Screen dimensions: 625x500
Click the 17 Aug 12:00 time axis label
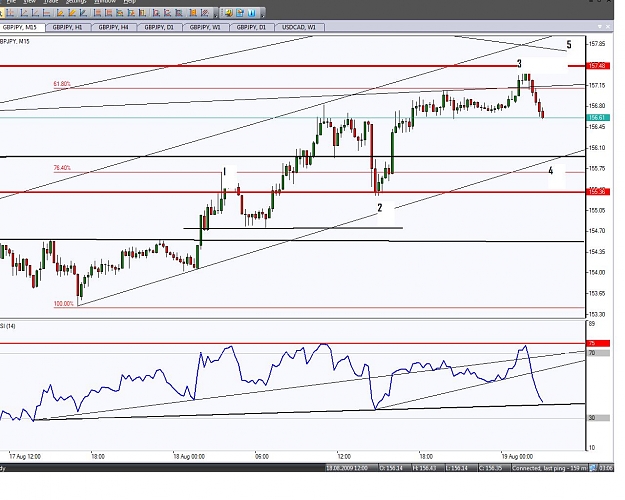(25, 457)
